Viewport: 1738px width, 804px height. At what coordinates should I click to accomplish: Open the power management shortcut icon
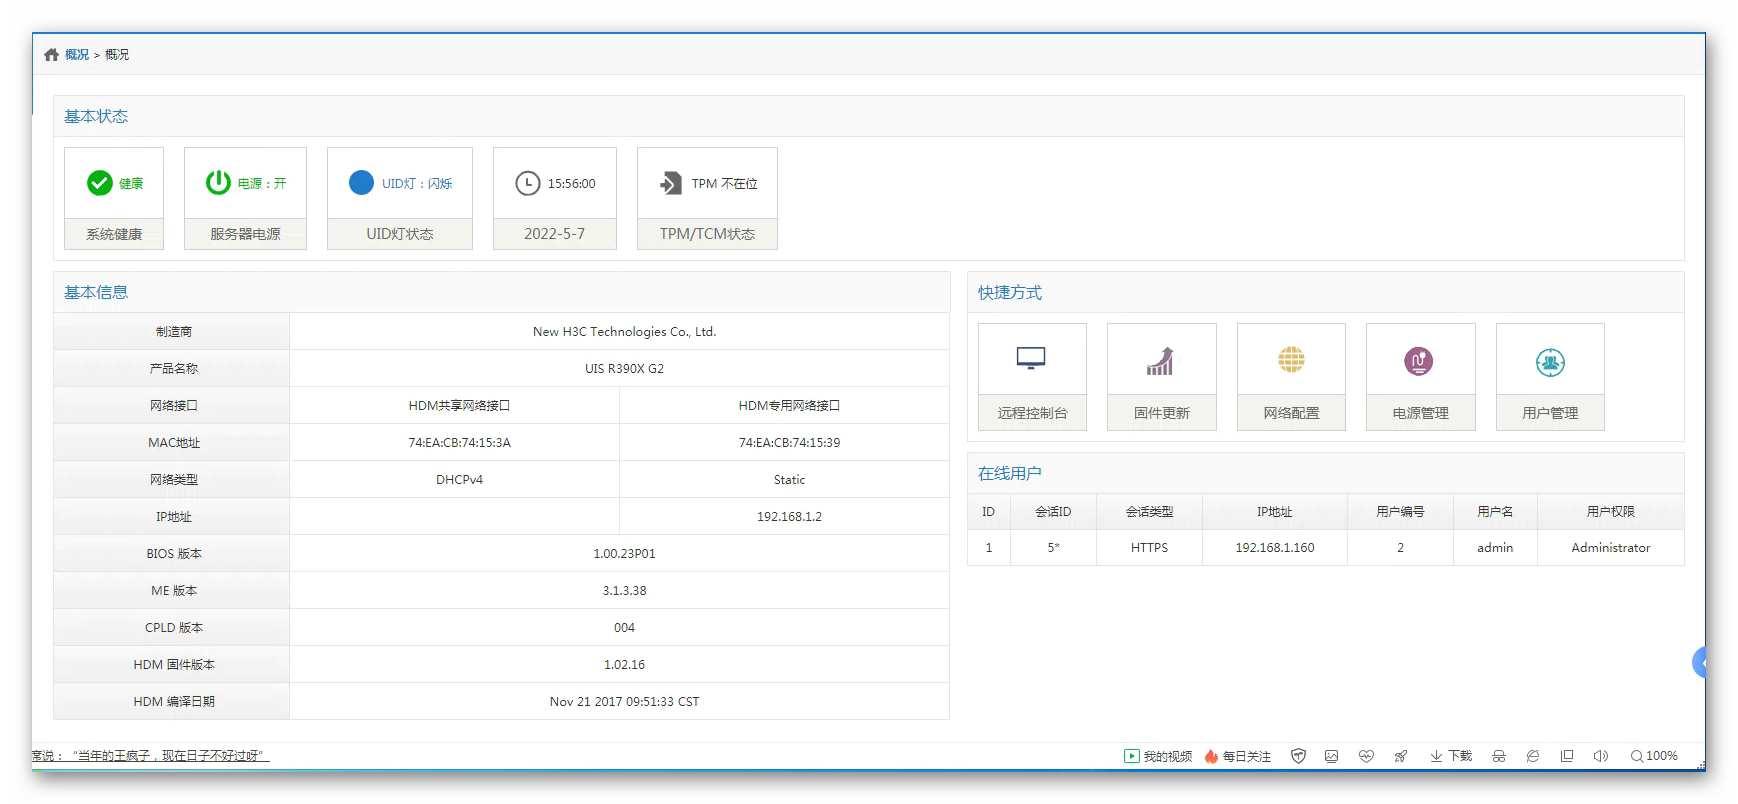[1419, 361]
